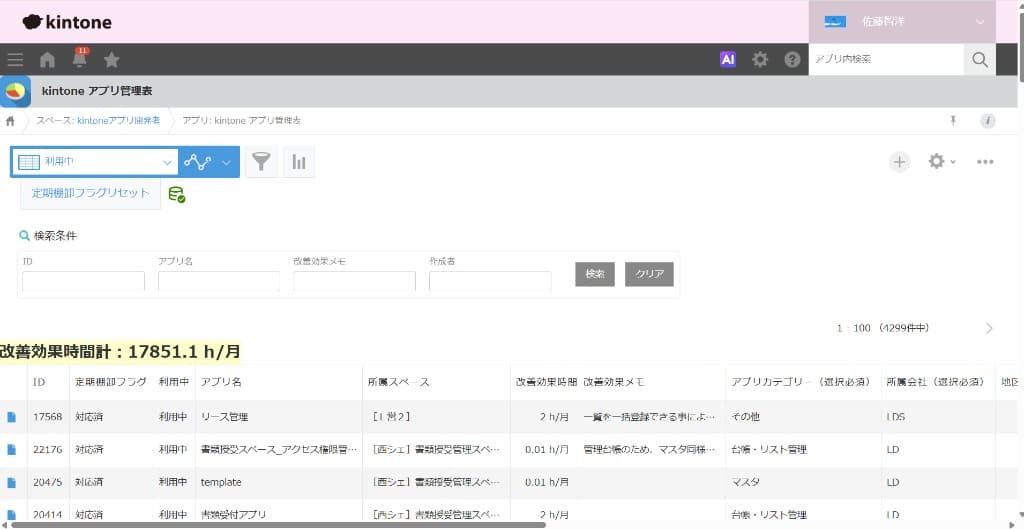Open record 20475 detail icon
Viewport: 1024px width, 529px height.
[x=12, y=482]
